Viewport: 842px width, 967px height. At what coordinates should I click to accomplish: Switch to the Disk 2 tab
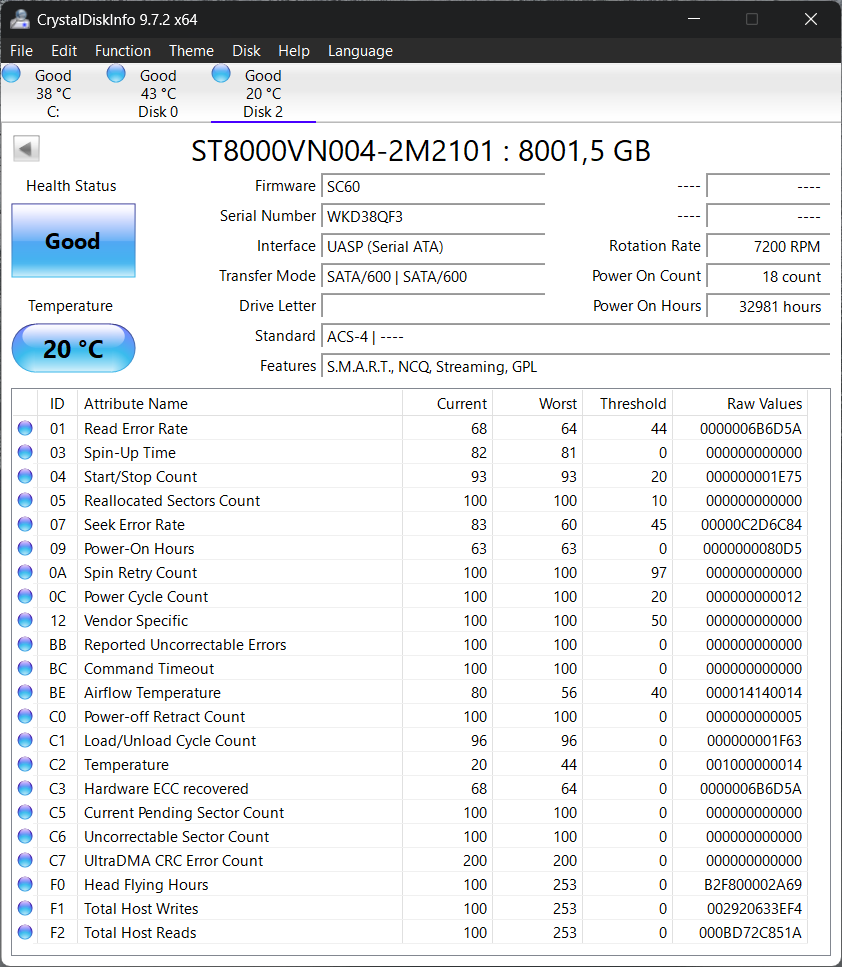[x=263, y=94]
